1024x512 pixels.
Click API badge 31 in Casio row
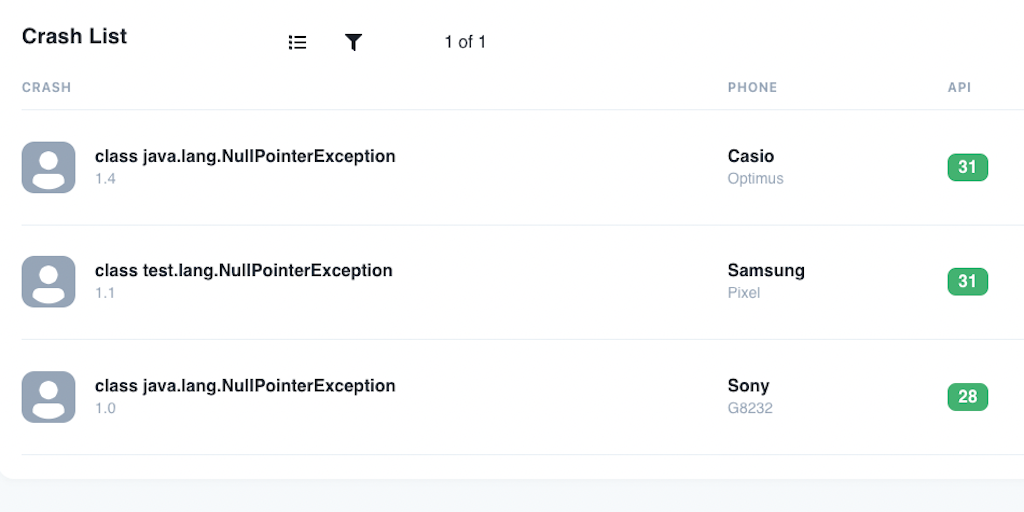tap(967, 167)
